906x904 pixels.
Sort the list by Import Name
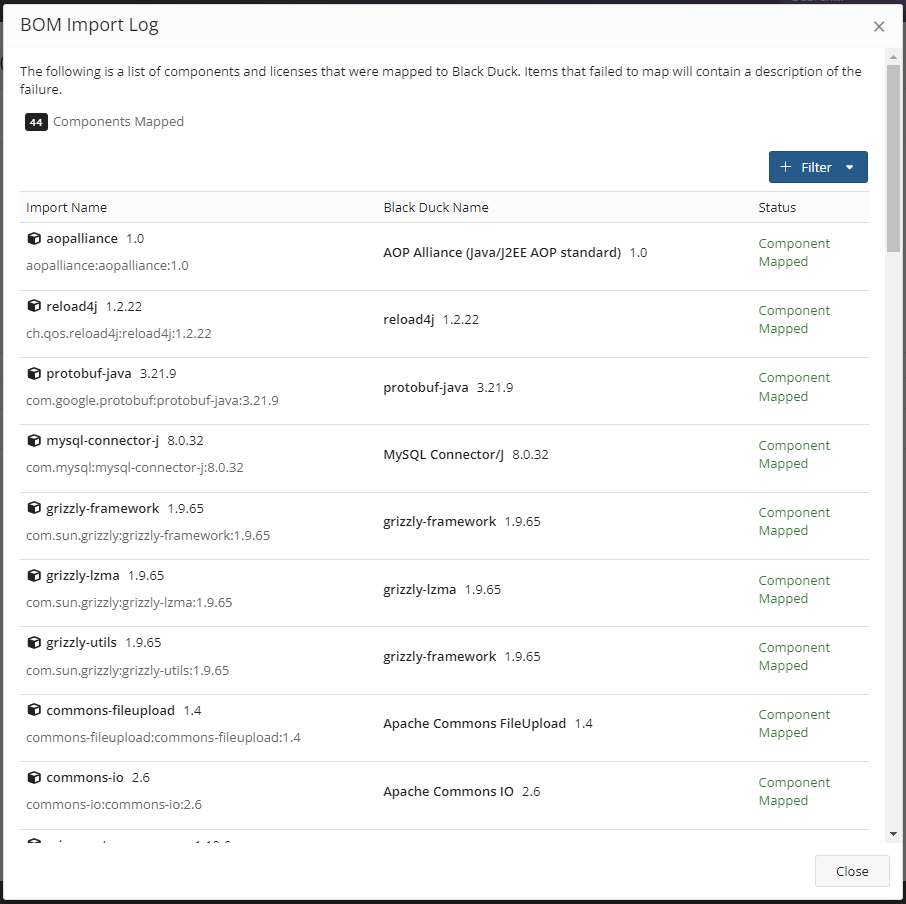[x=66, y=207]
